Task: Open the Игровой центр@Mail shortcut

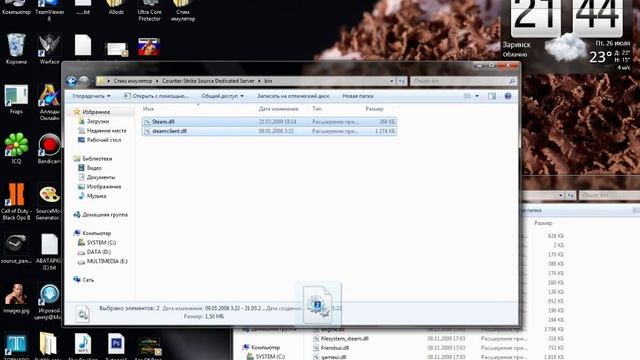Action: pyautogui.click(x=49, y=302)
